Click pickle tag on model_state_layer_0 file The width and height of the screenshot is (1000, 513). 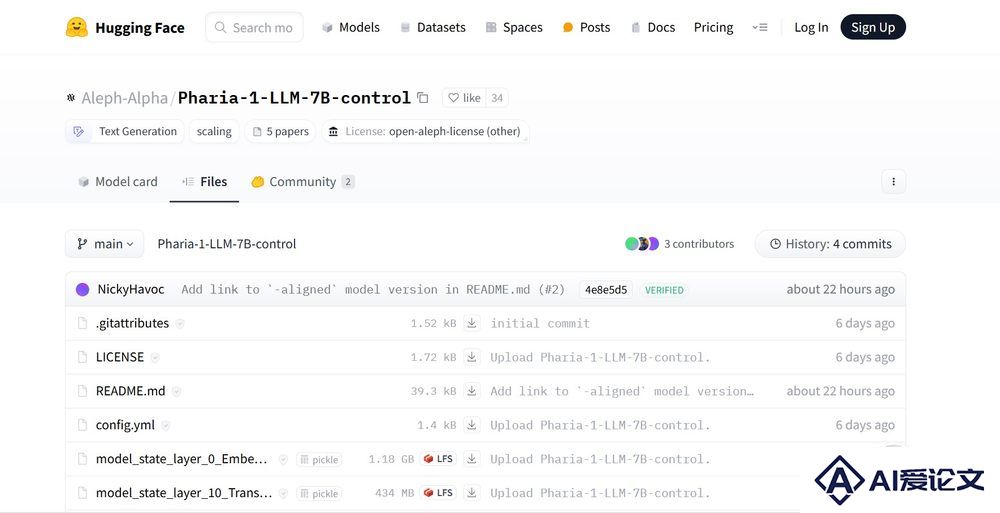click(x=319, y=460)
